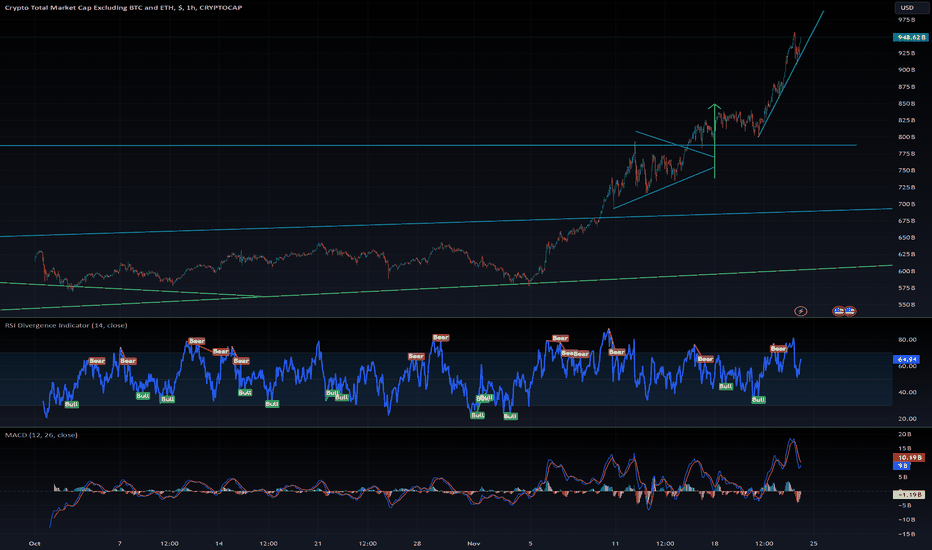
Task: Click the 550 B price axis label
Action: (x=906, y=304)
